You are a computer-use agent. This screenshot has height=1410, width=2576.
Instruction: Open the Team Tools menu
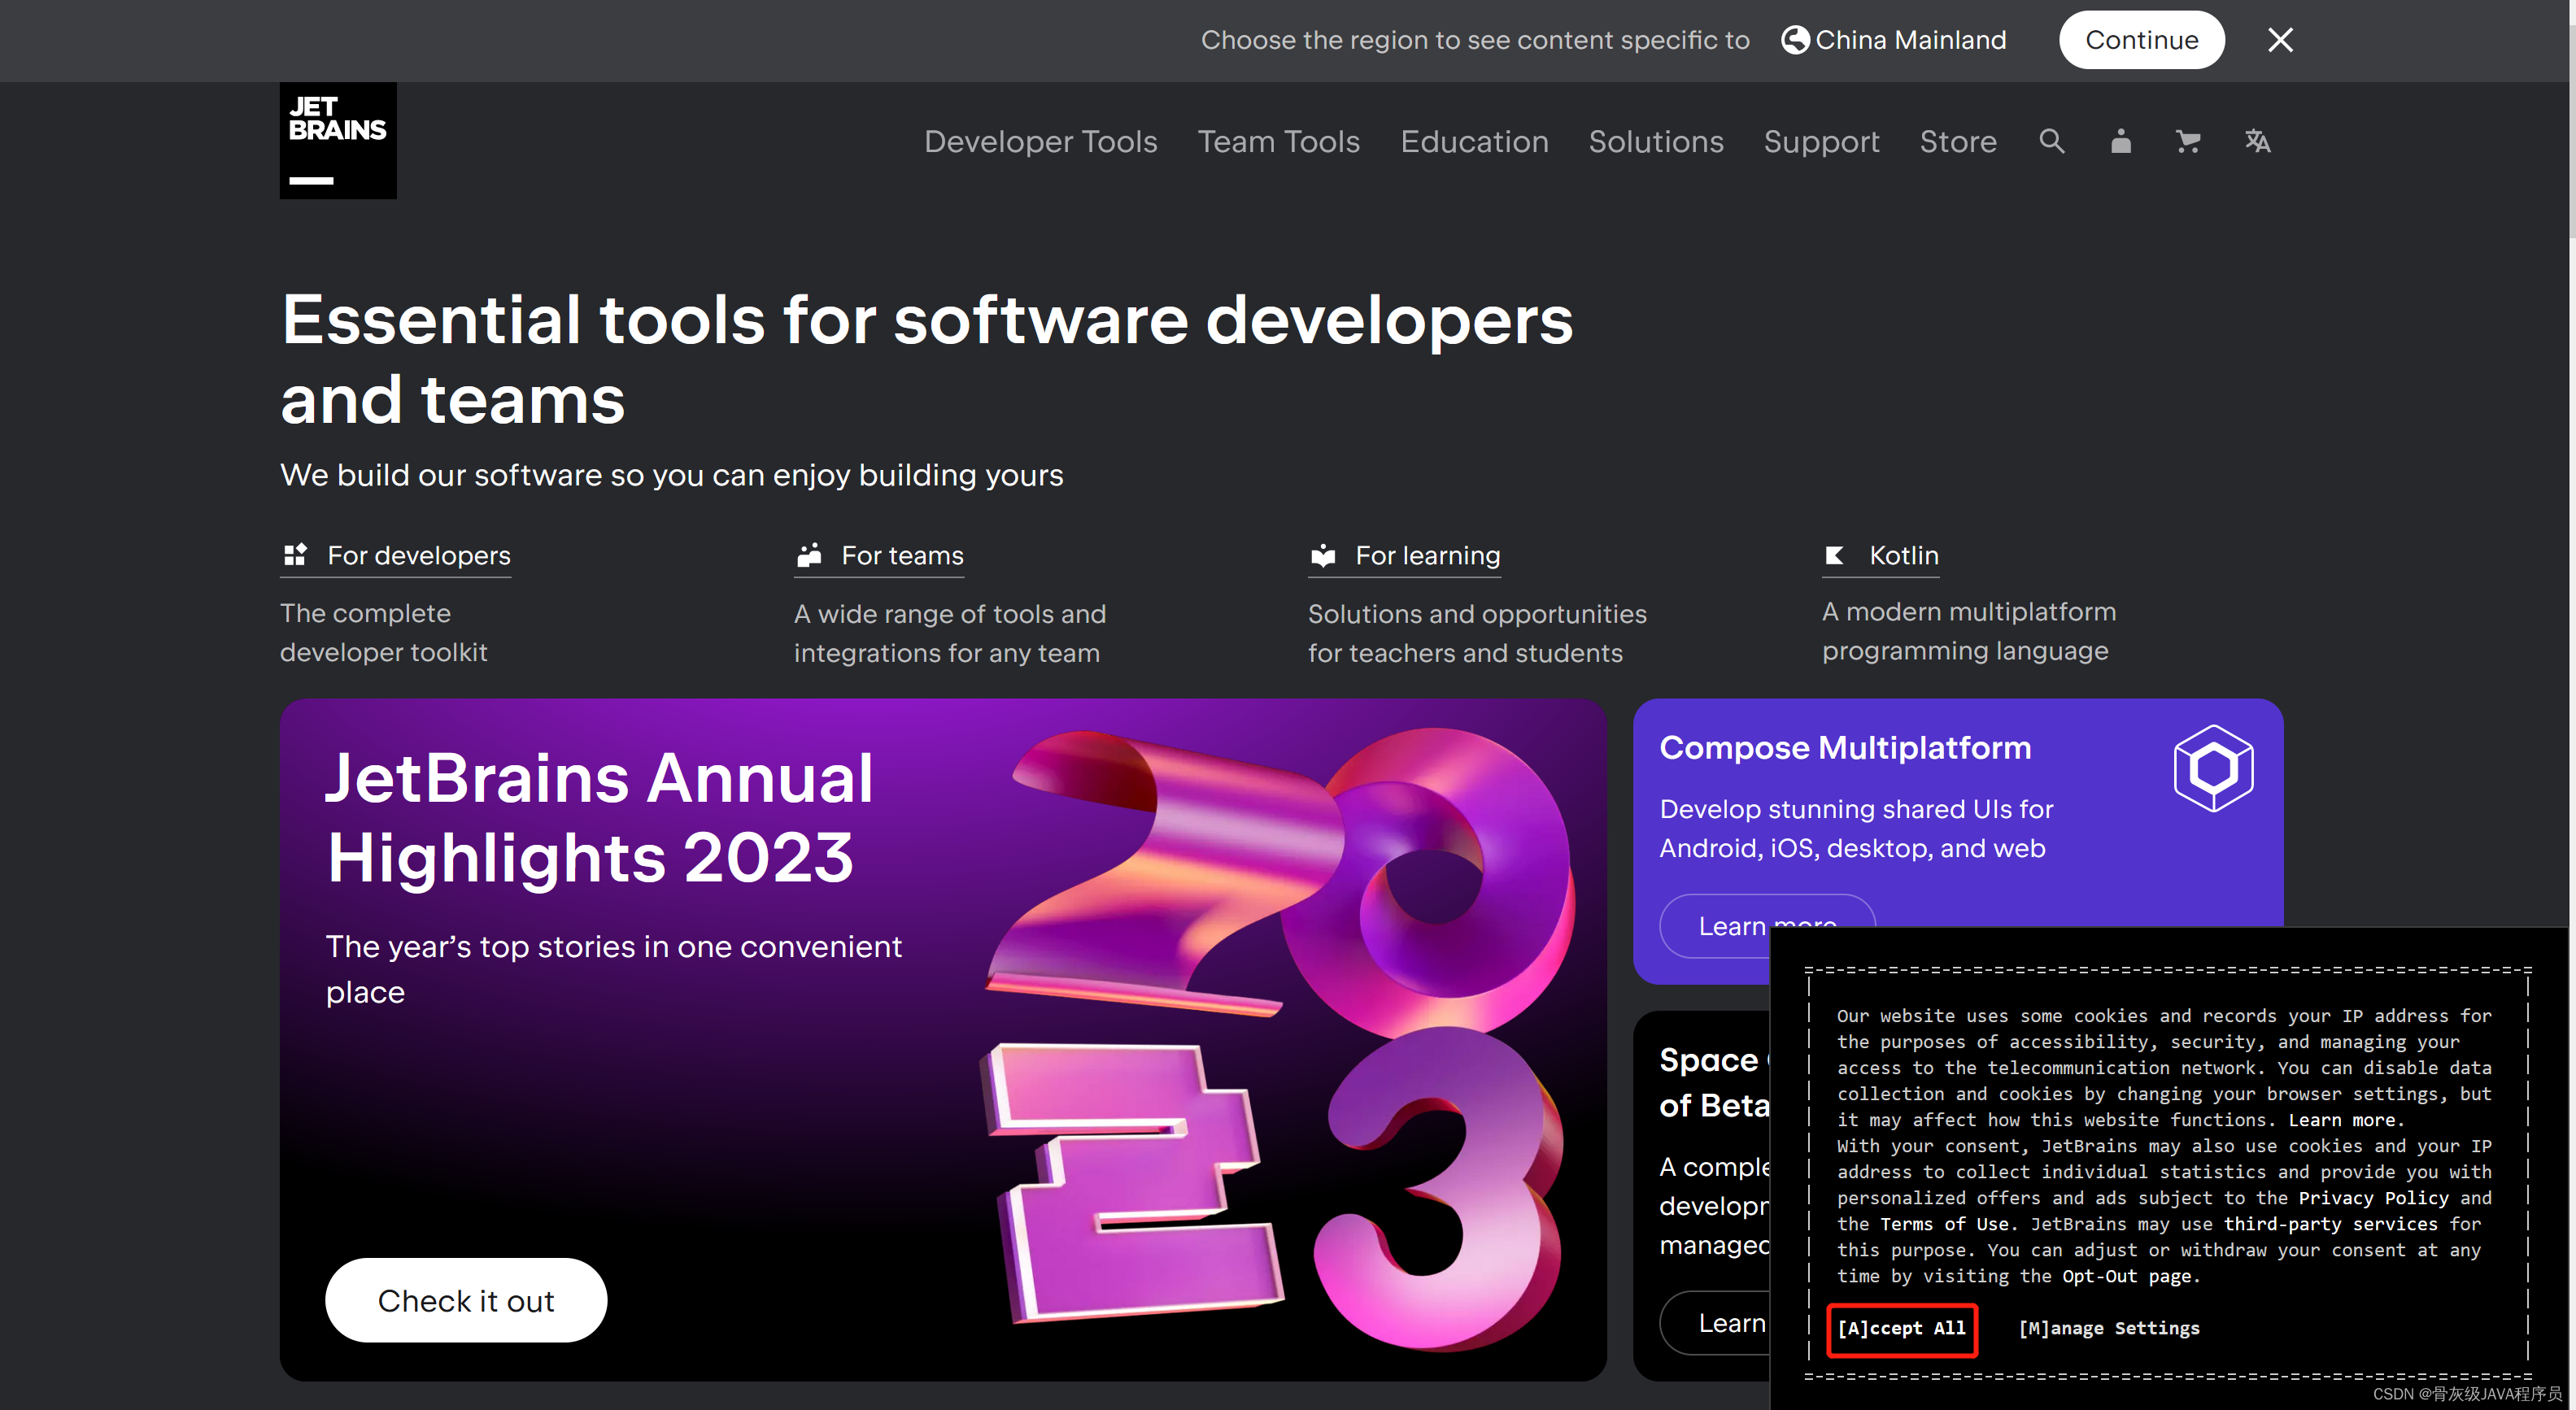1279,141
